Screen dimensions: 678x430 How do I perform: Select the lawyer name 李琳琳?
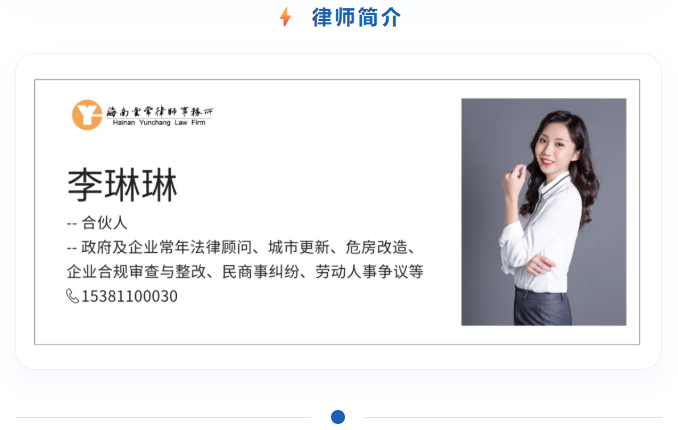click(122, 186)
